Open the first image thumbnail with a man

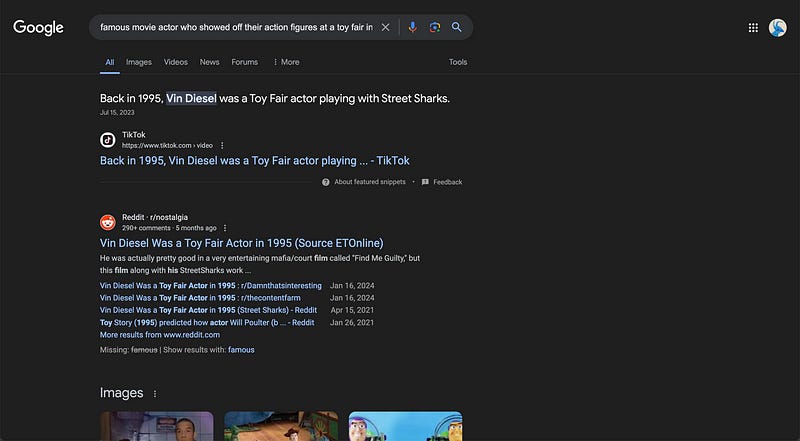coord(157,426)
